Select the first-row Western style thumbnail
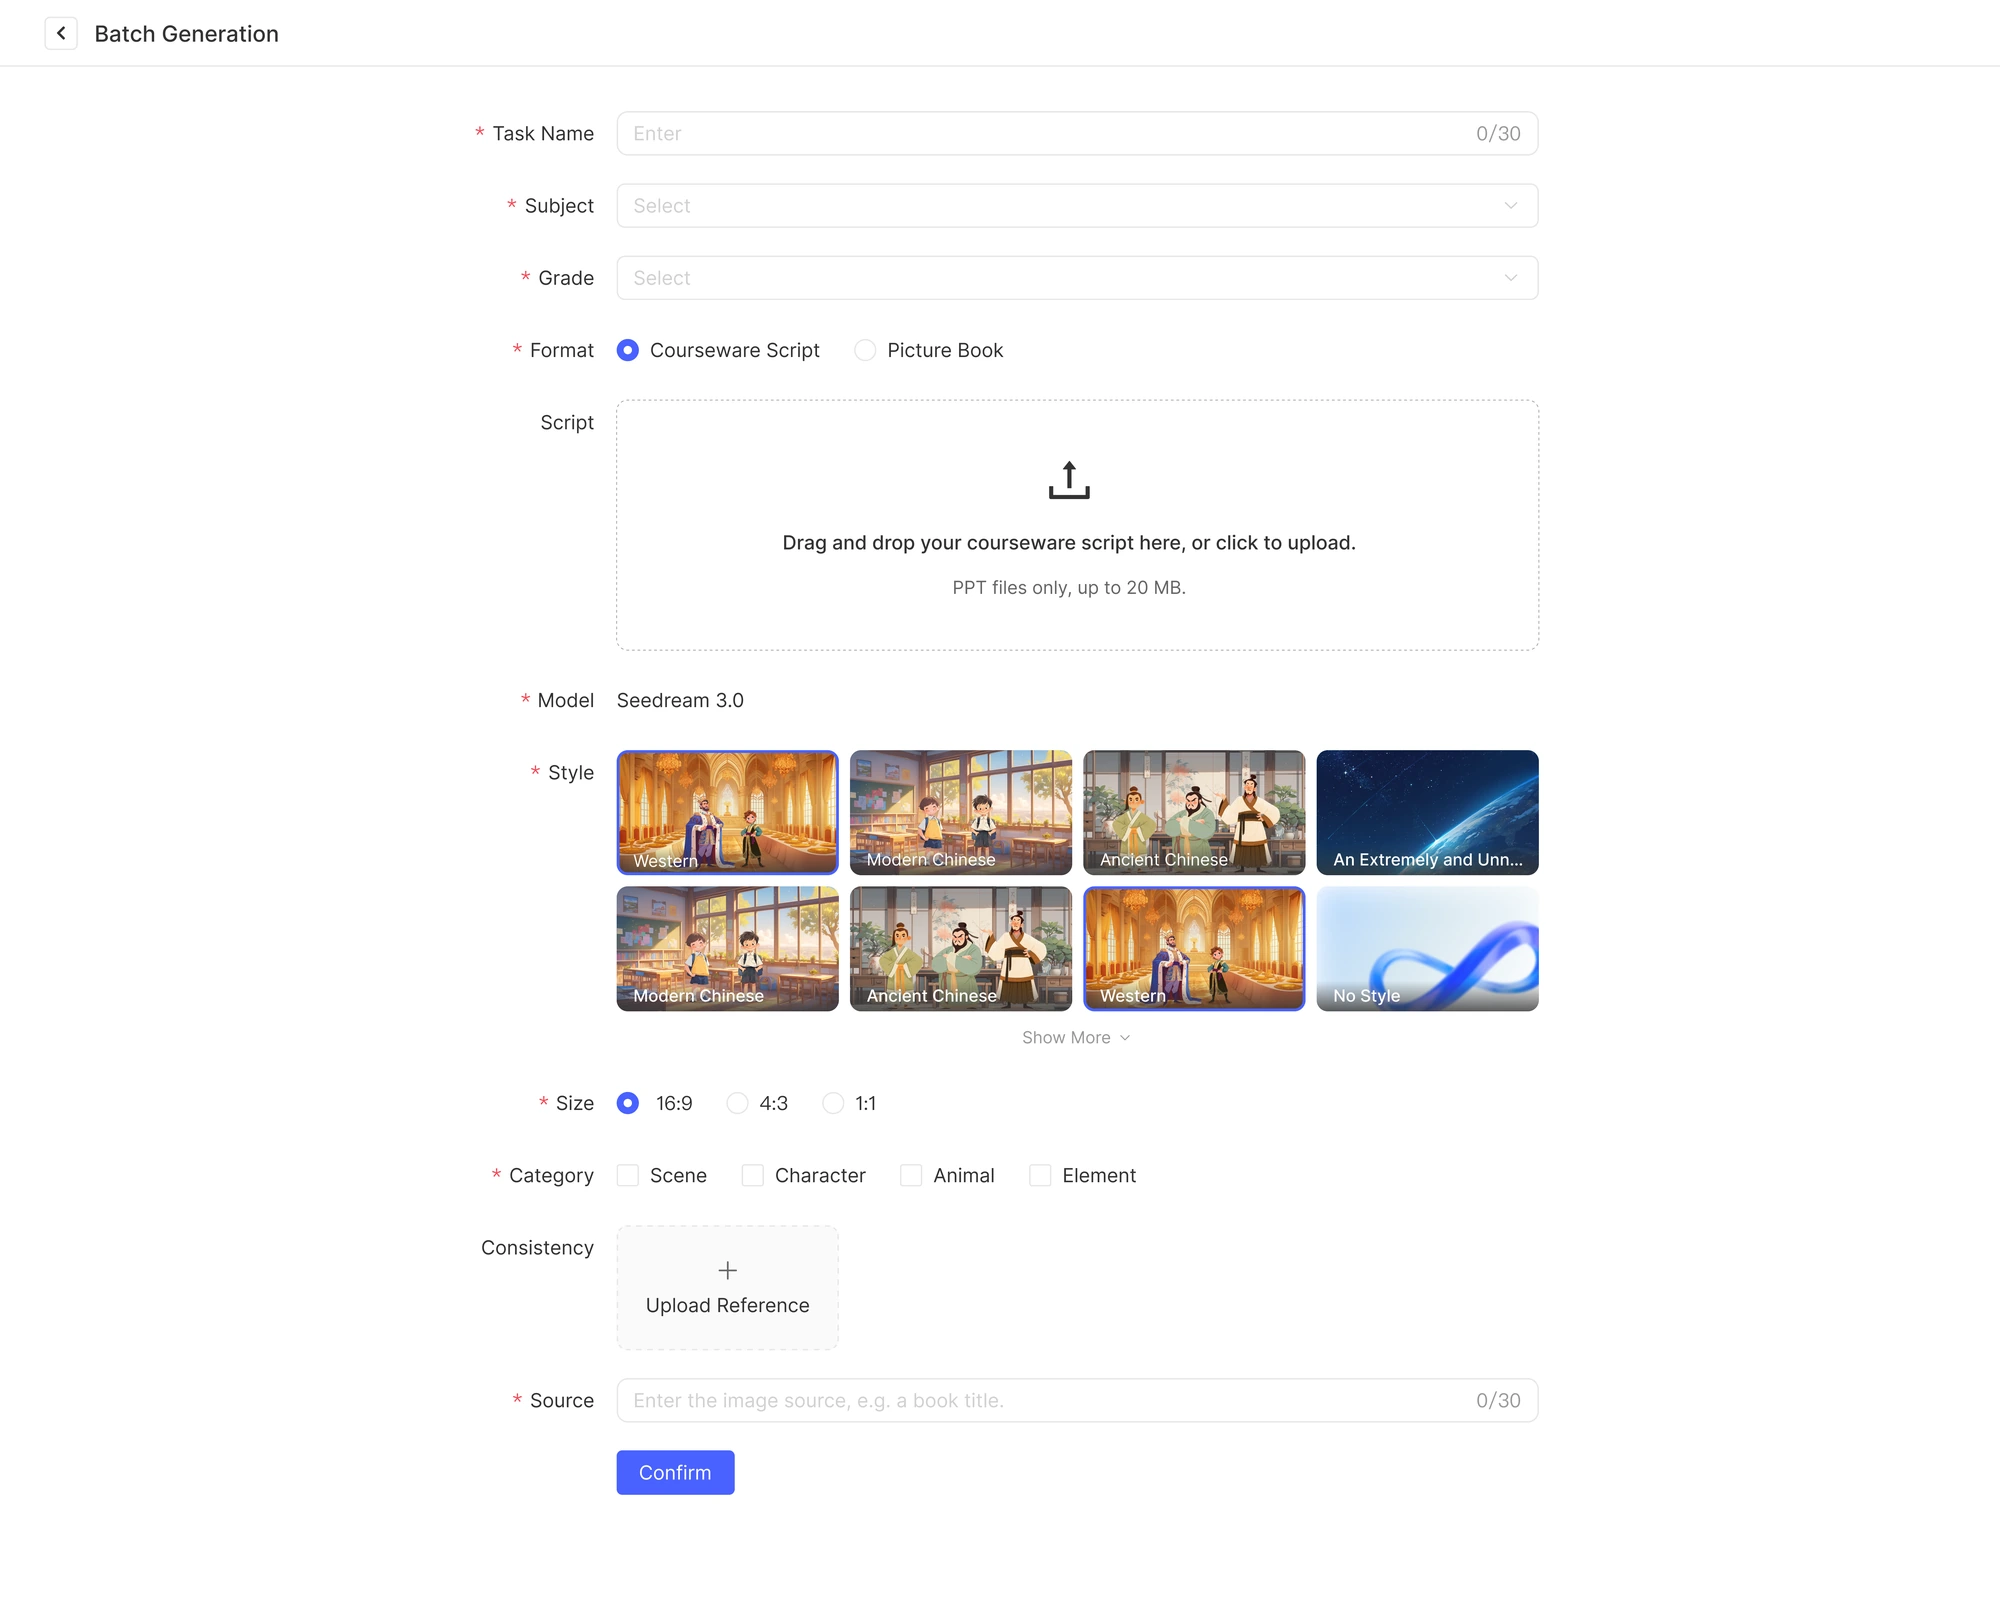The image size is (2000, 1624). tap(728, 812)
